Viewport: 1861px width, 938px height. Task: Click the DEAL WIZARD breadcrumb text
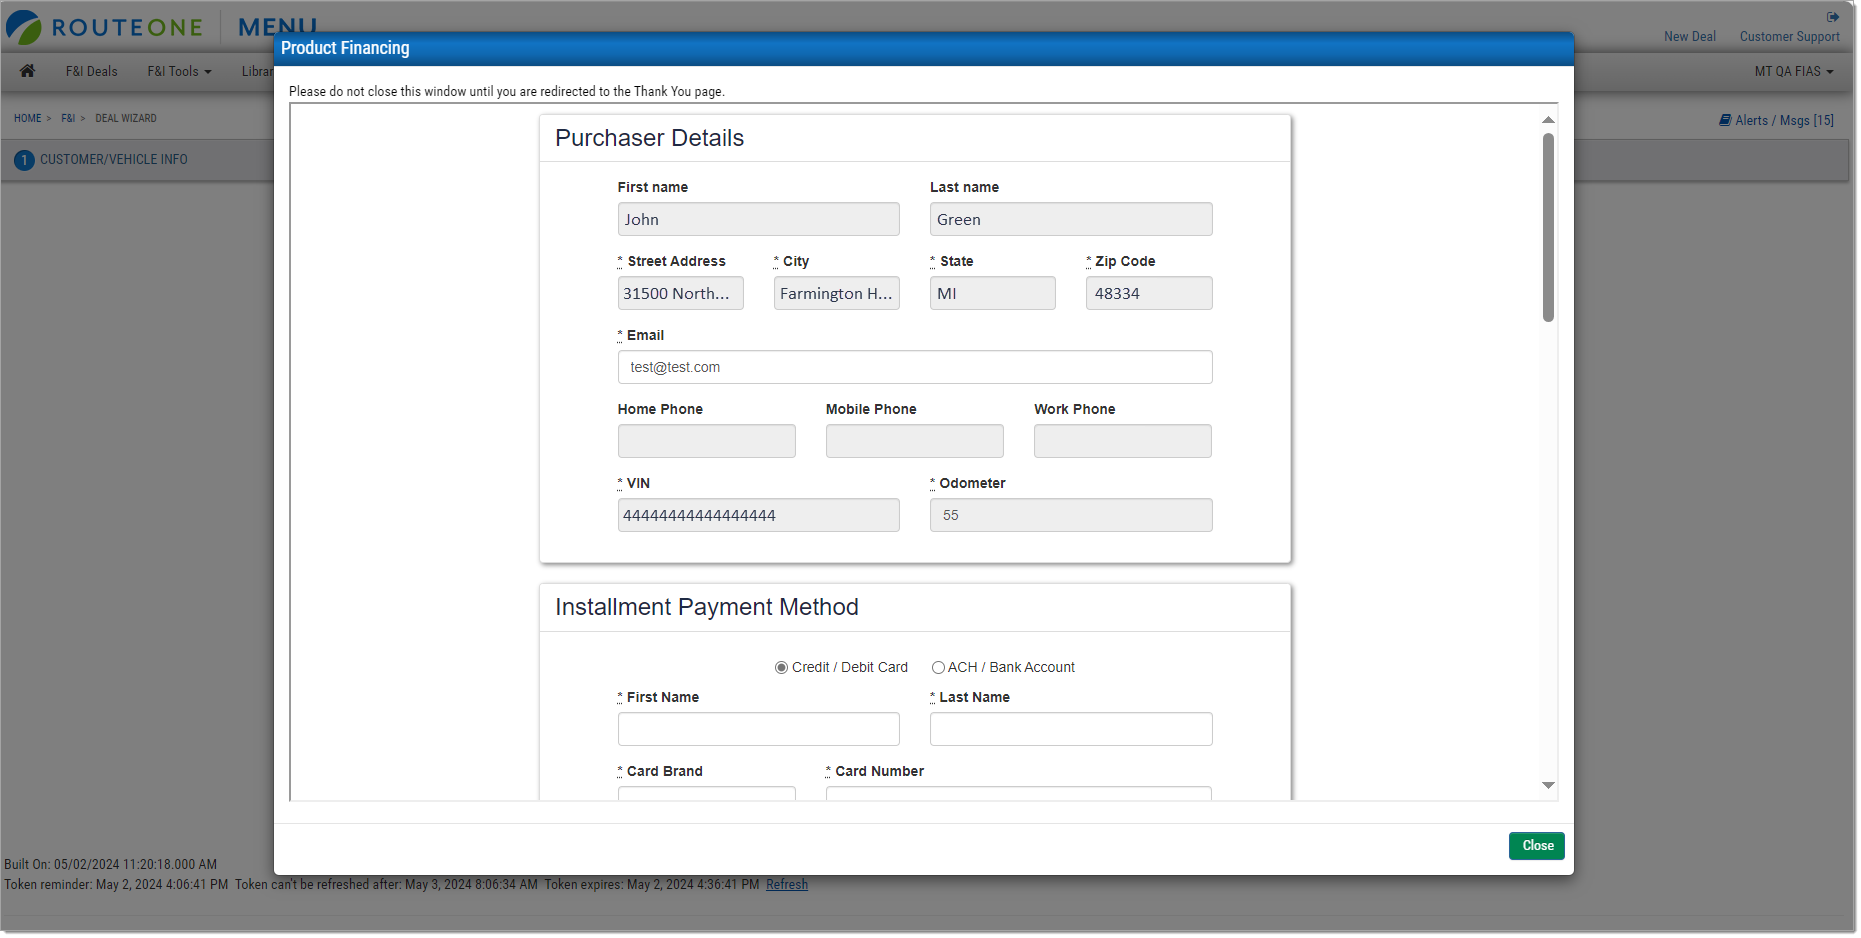[126, 118]
